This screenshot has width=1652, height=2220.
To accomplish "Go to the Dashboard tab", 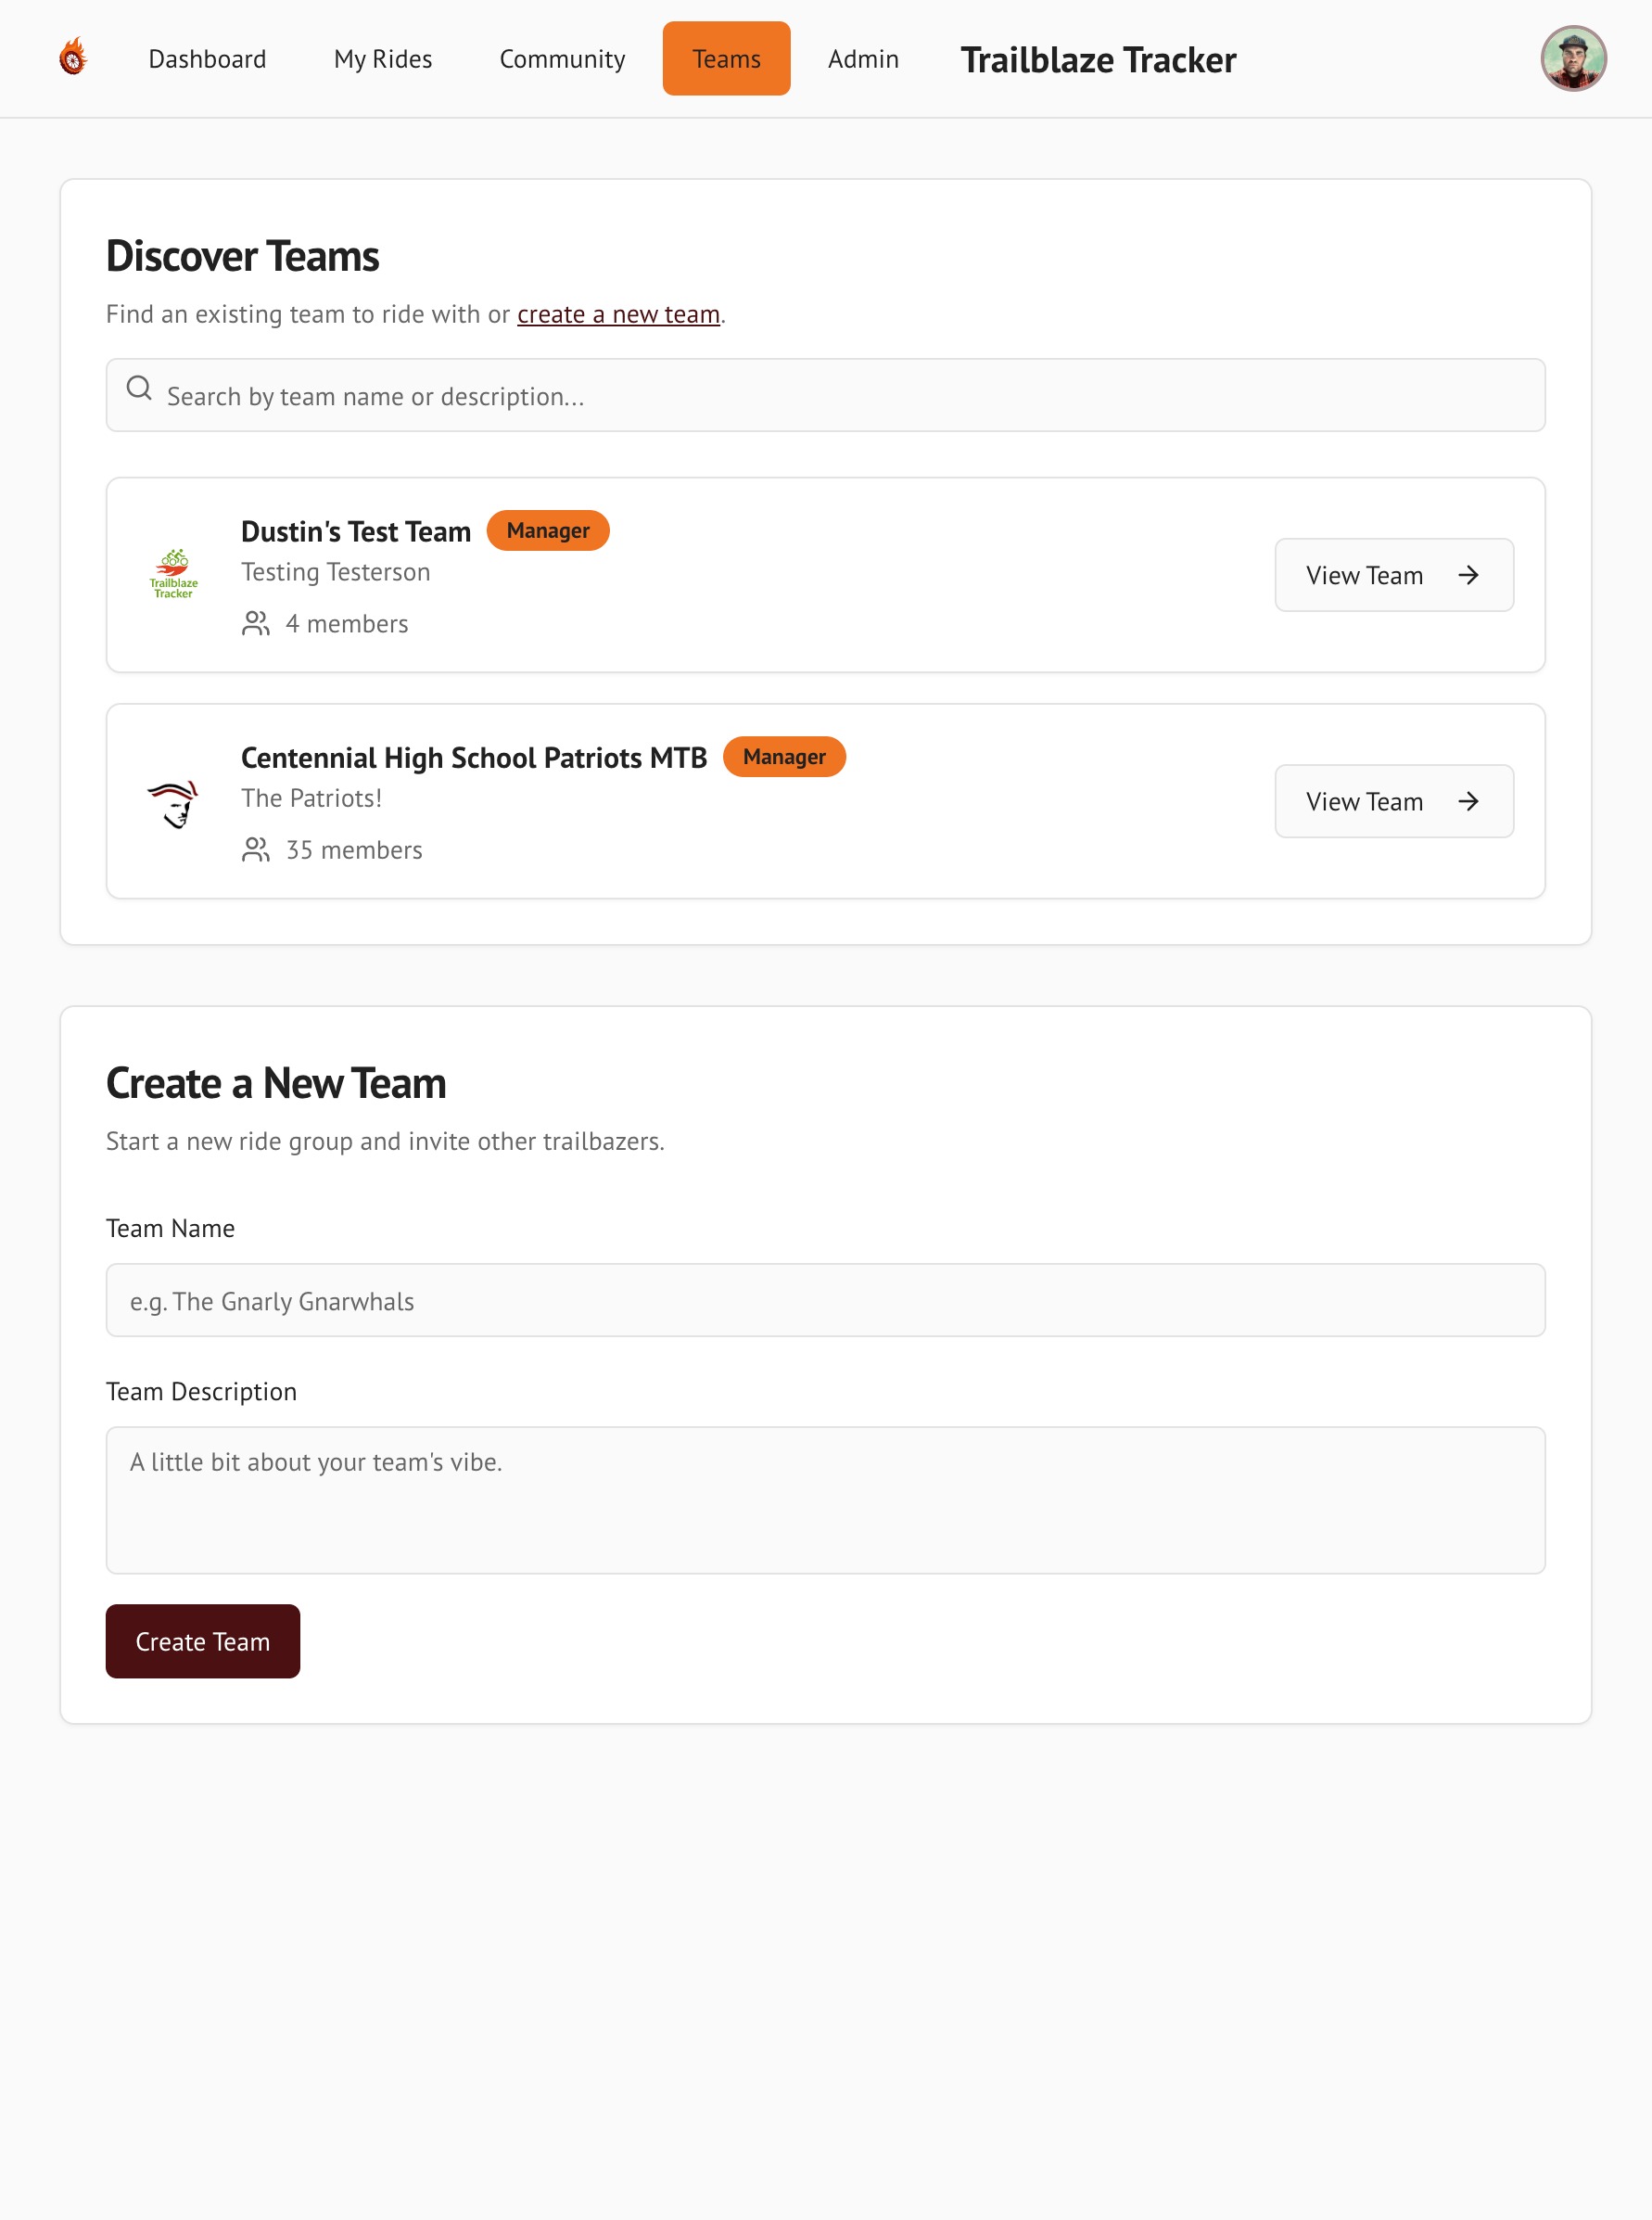I will [207, 59].
